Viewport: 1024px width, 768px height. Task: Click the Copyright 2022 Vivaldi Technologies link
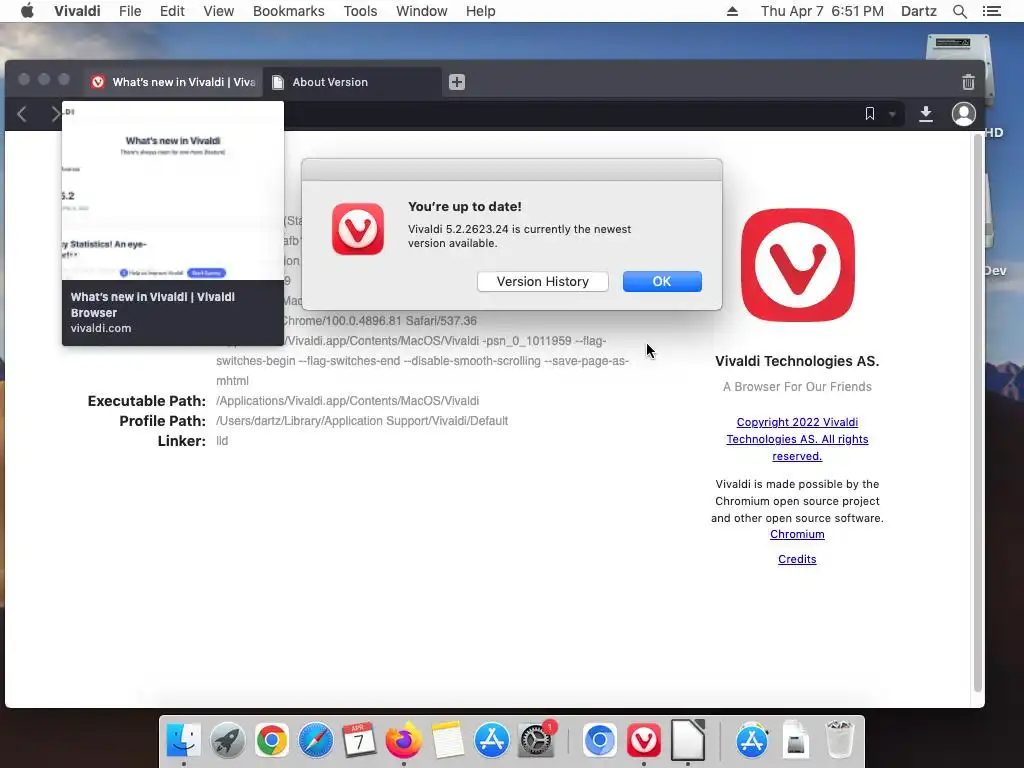[797, 440]
